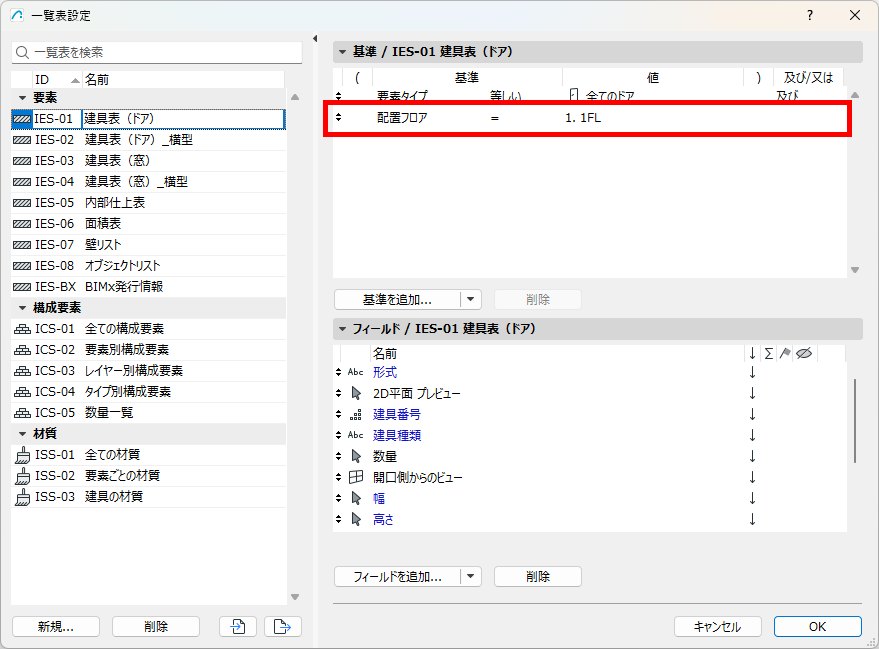The image size is (879, 649).
Task: Select ICS-03 レイヤー別構成要素
Action: [x=149, y=371]
